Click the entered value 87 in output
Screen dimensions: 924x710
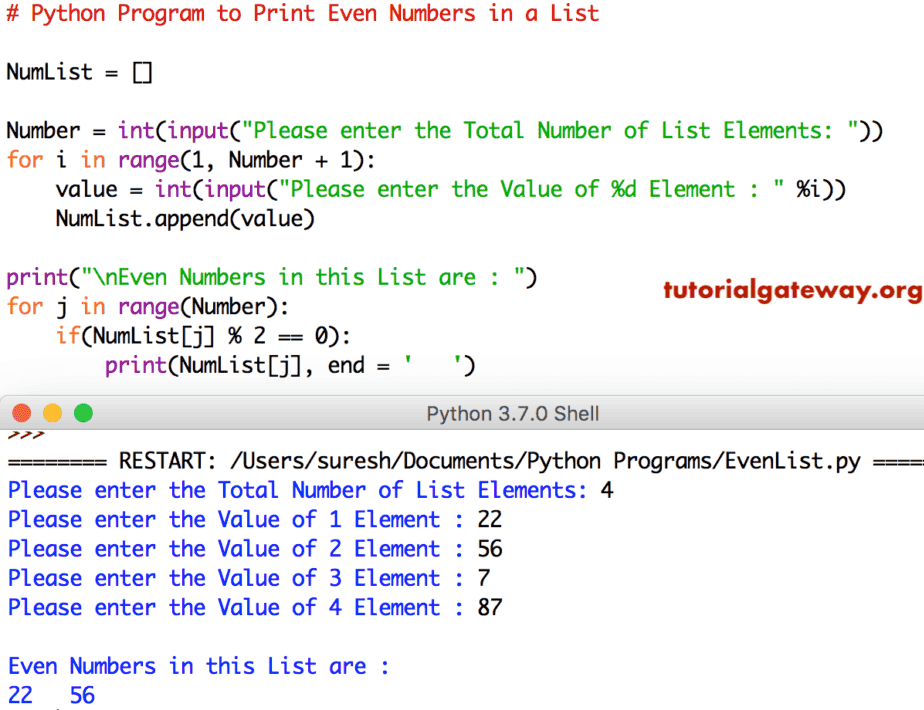tap(489, 607)
